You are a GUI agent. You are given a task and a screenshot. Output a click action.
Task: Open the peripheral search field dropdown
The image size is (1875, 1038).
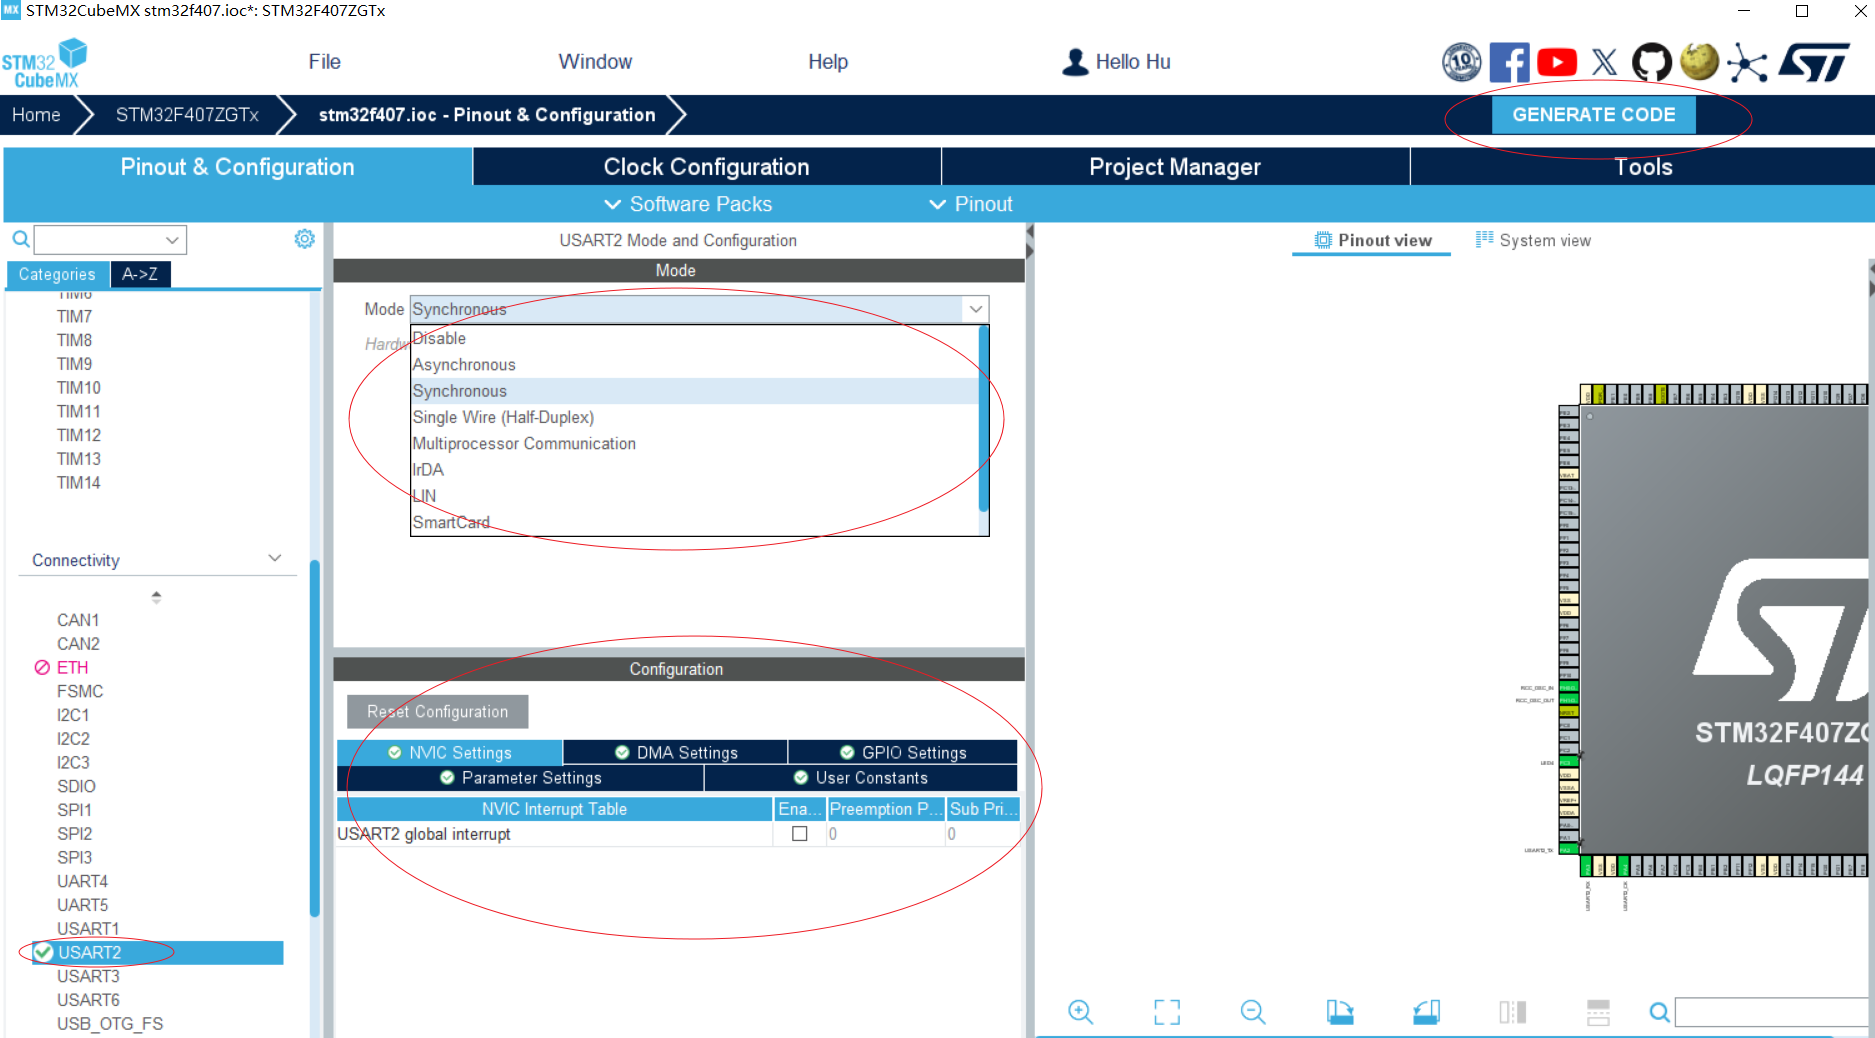(172, 240)
